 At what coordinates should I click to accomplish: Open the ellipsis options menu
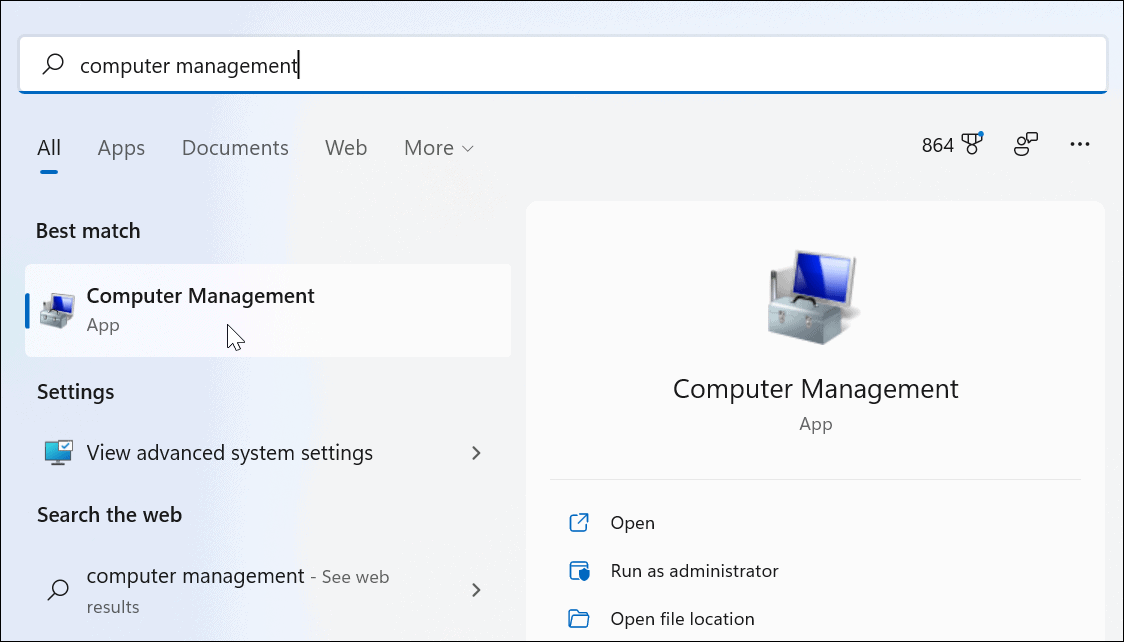tap(1080, 146)
